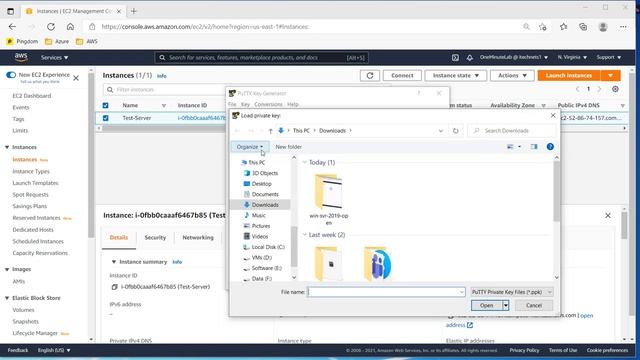
Task: Open browser settings and more menu
Action: [x=623, y=27]
